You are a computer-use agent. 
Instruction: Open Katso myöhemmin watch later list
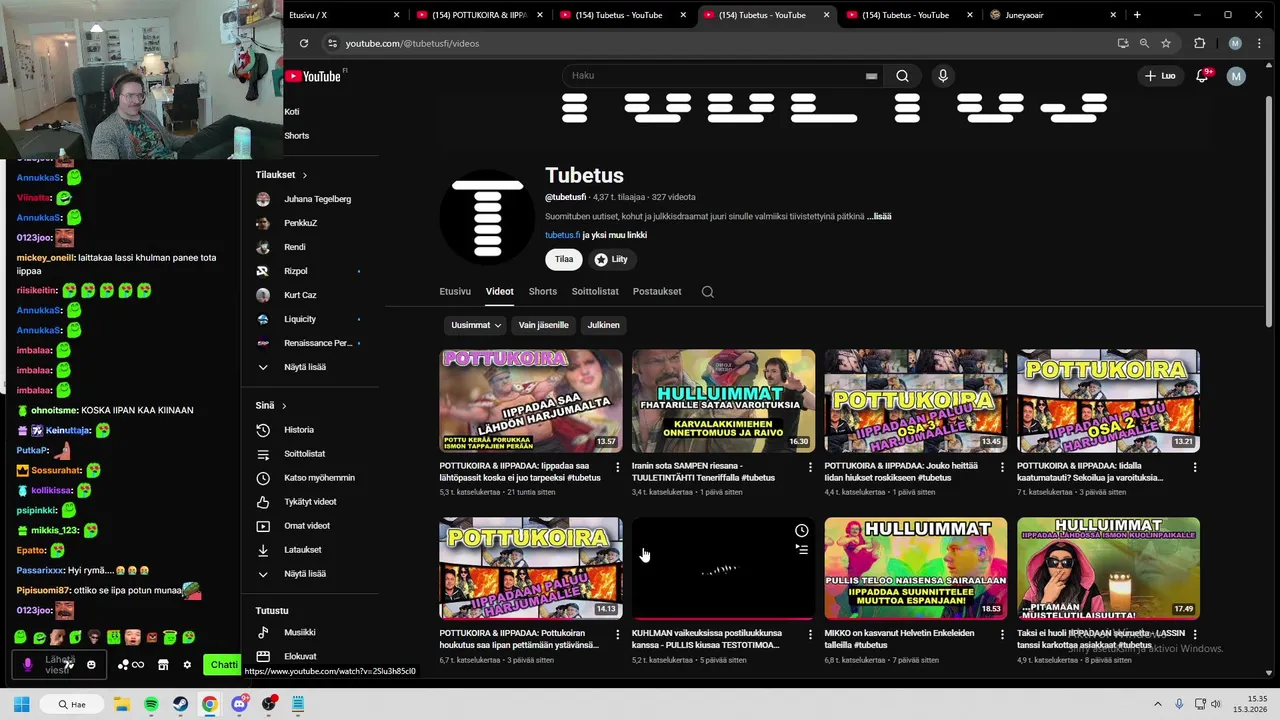[319, 478]
